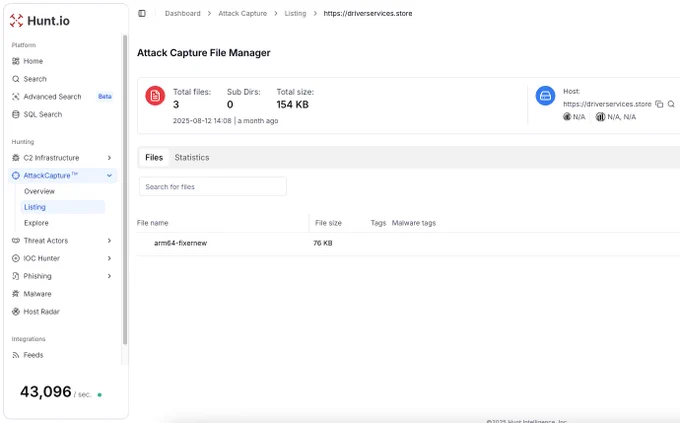
Task: Click the sidebar vertical scrollbar
Action: (x=125, y=190)
